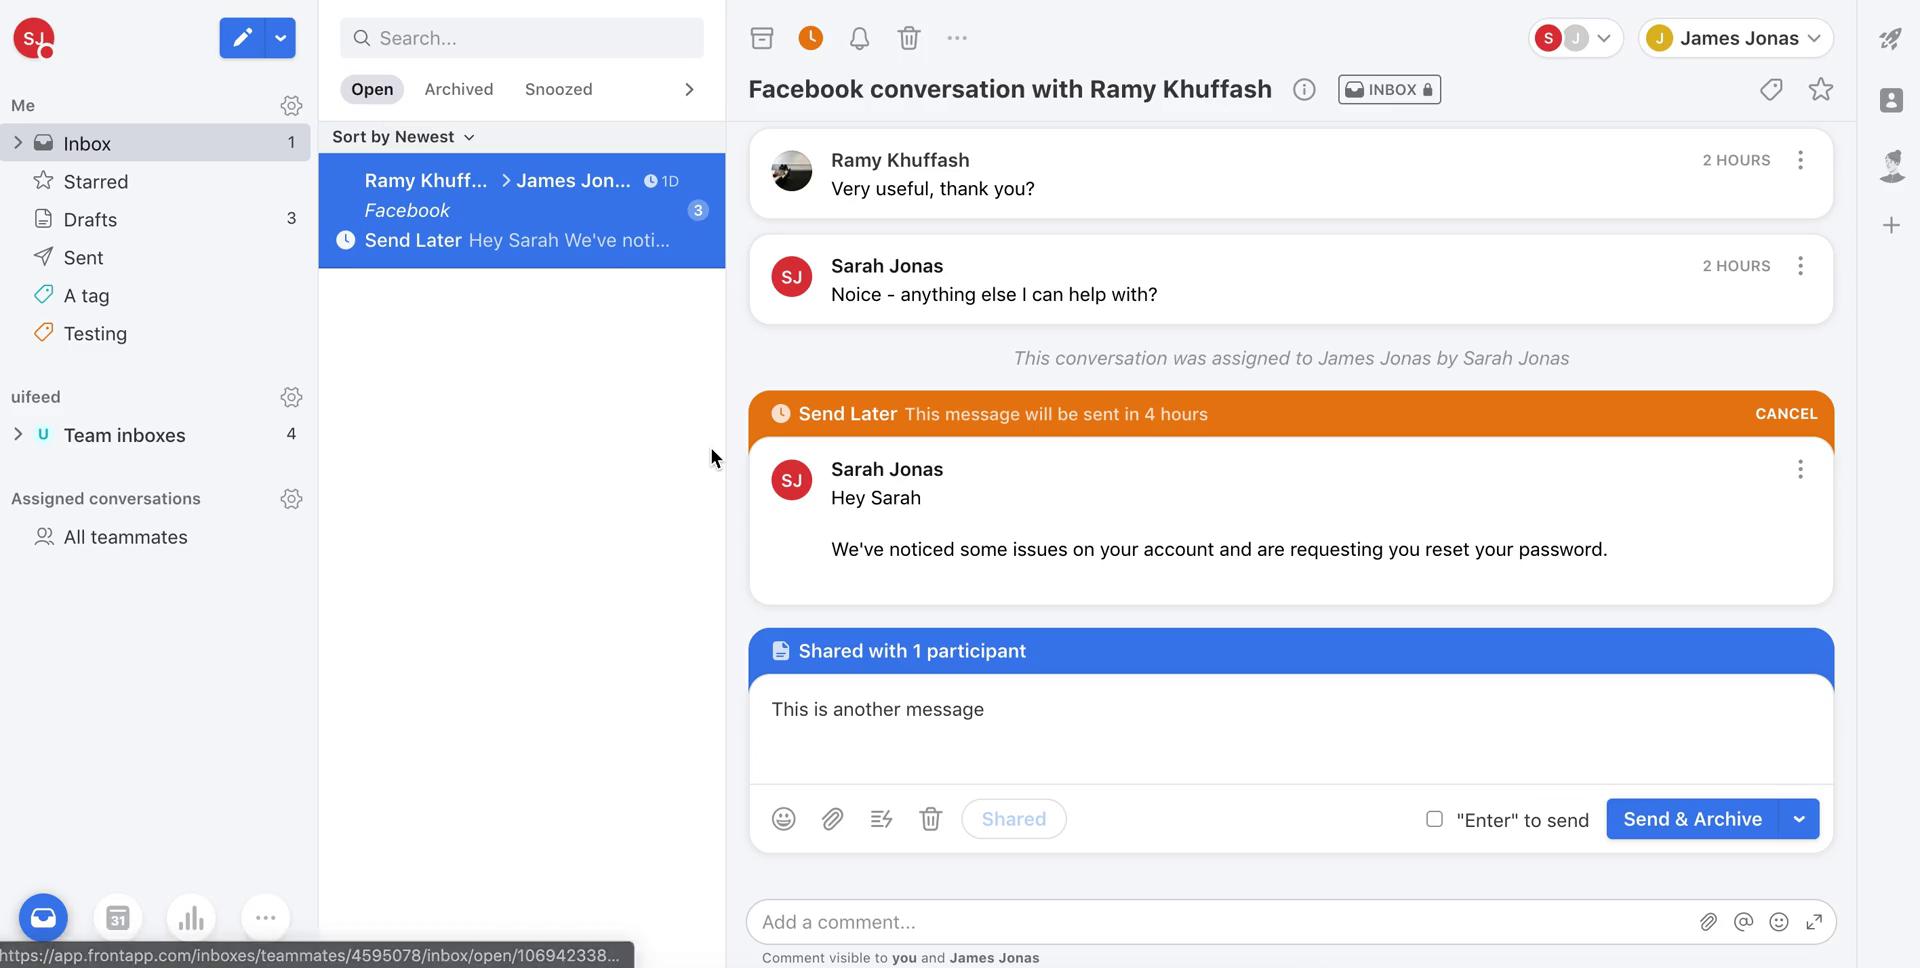The image size is (1920, 968).
Task: Open the James Jonas assignee dropdown
Action: pos(1735,38)
